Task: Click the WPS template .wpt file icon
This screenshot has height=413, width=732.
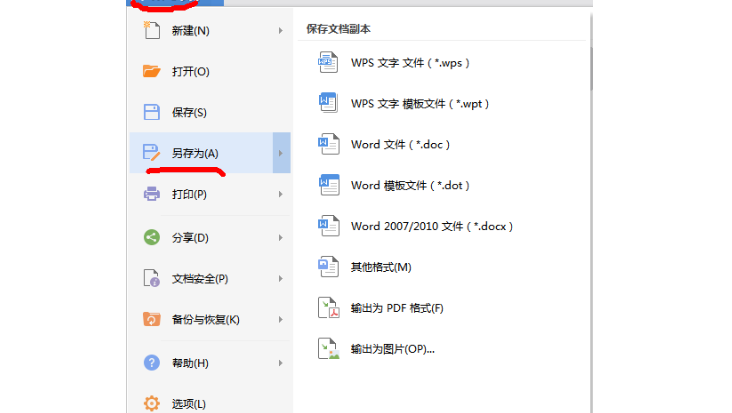Action: click(328, 103)
